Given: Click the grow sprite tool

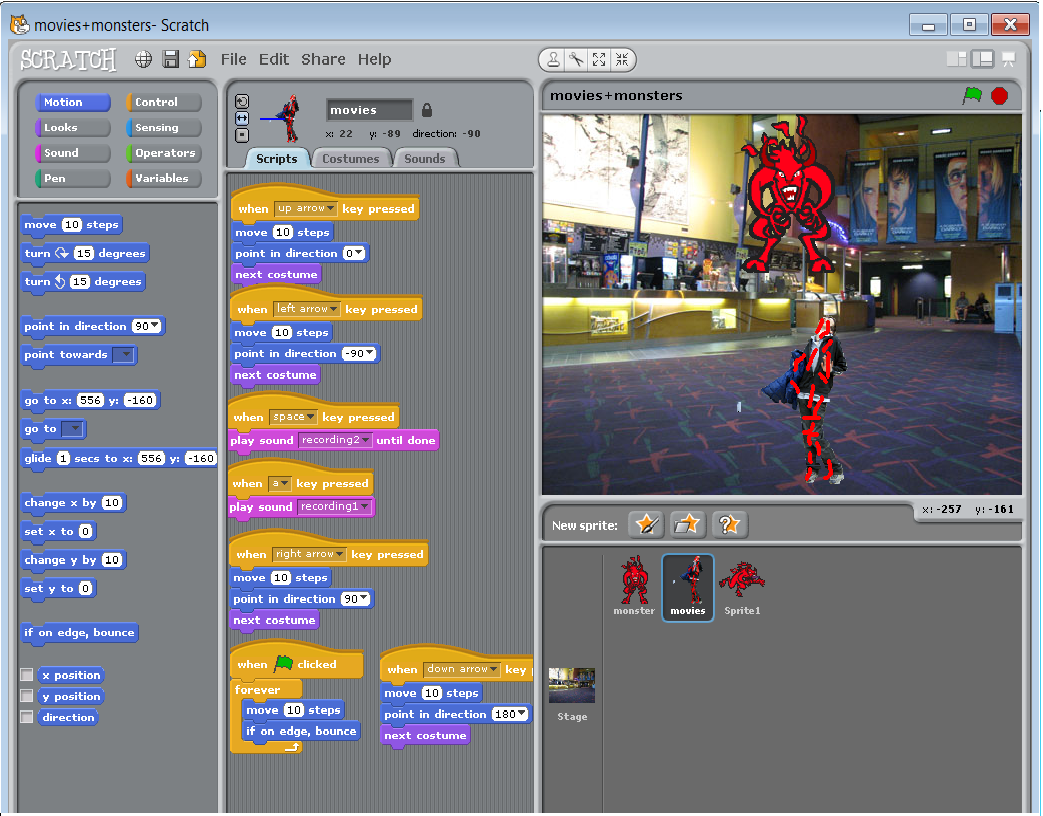Looking at the screenshot, I should point(598,59).
